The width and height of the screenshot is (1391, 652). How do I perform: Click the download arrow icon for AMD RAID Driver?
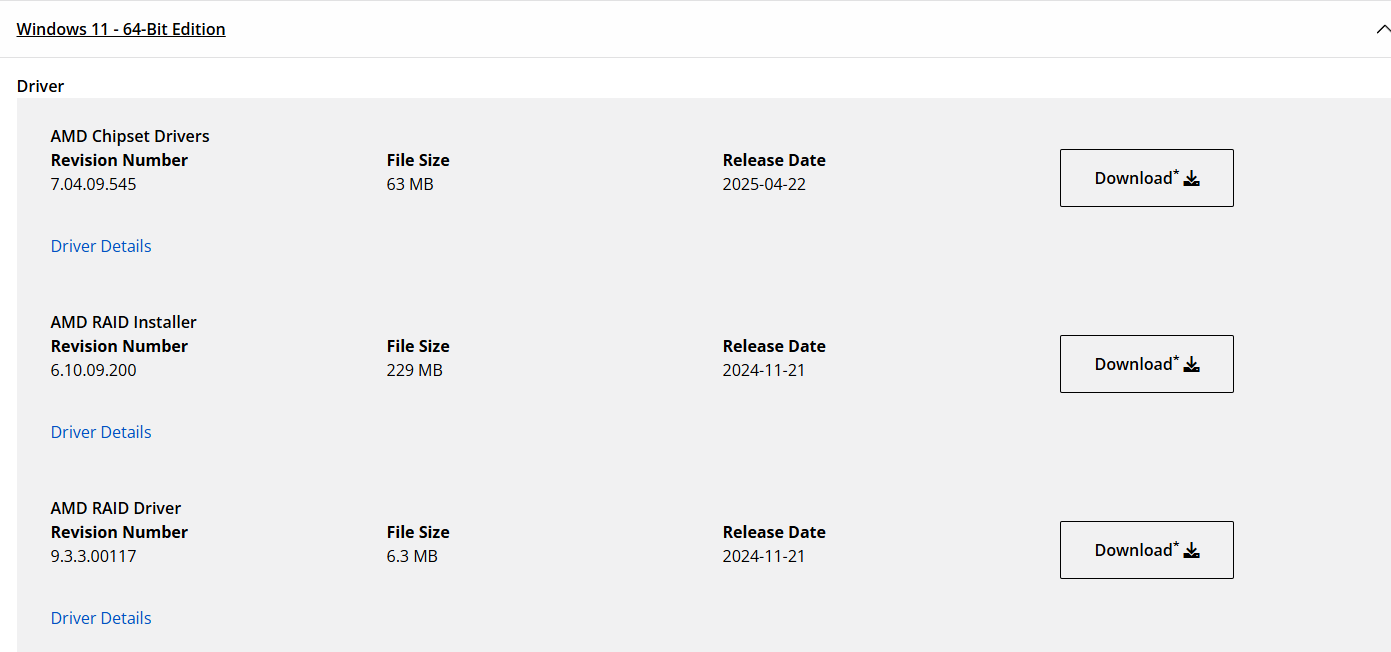(1191, 551)
